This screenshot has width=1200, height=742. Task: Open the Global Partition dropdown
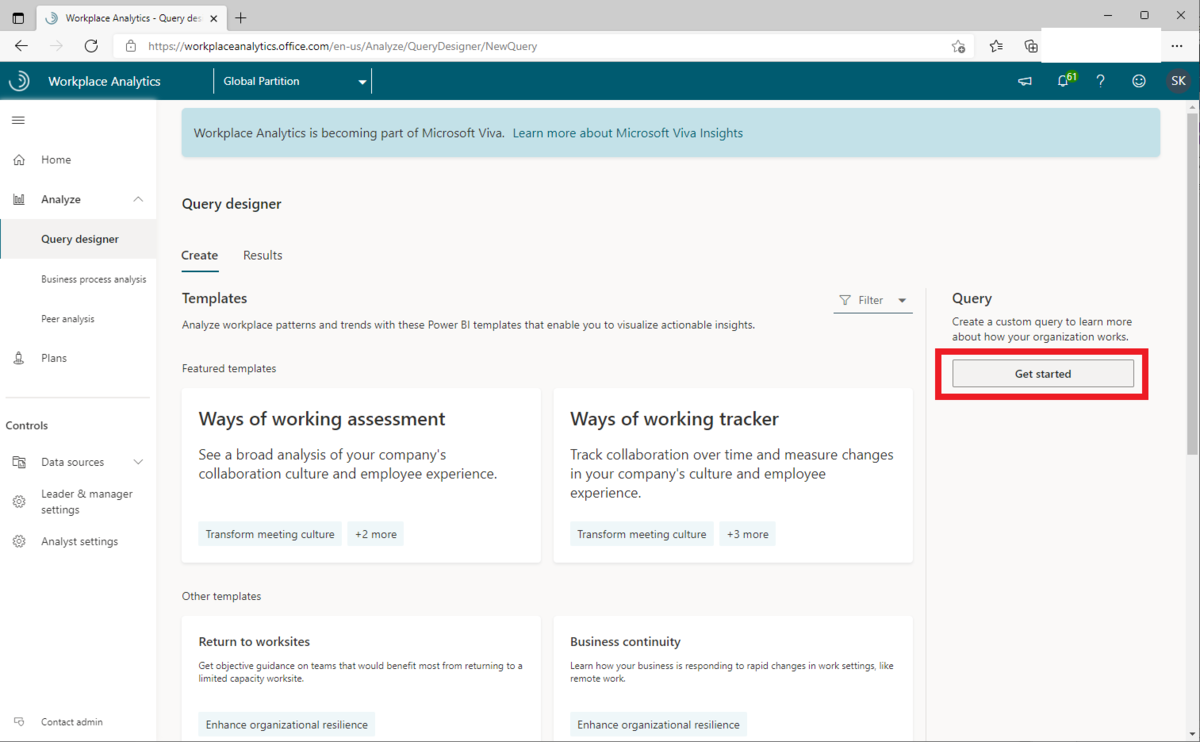pos(293,82)
